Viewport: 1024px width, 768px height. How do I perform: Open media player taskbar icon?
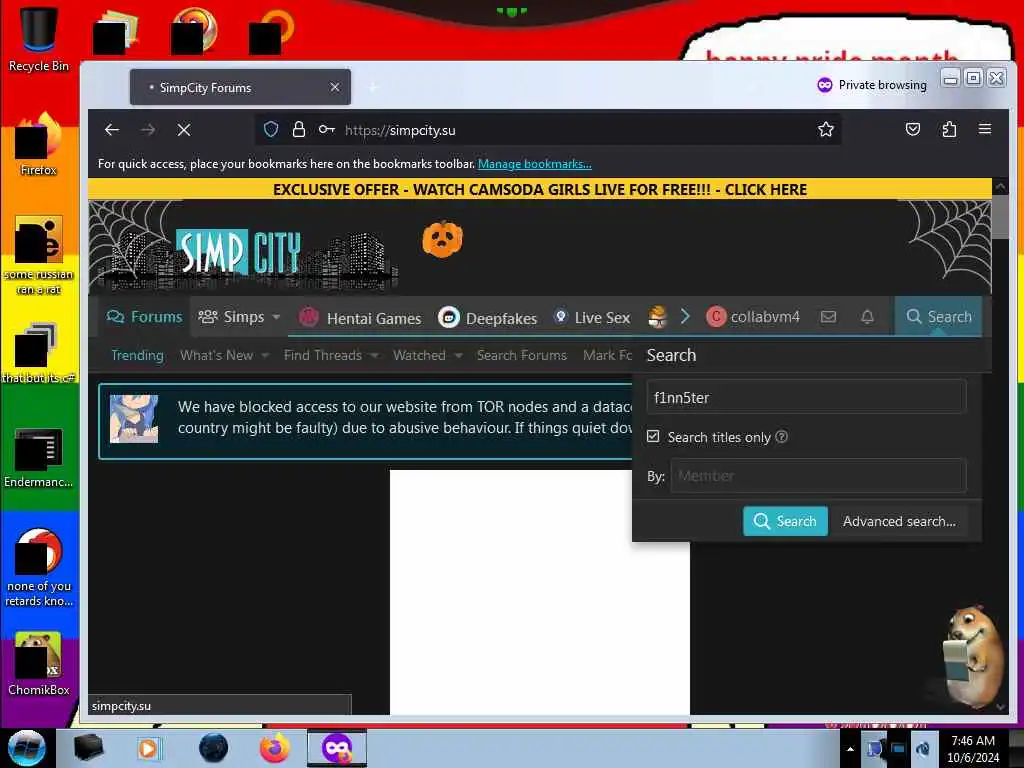pyautogui.click(x=149, y=748)
